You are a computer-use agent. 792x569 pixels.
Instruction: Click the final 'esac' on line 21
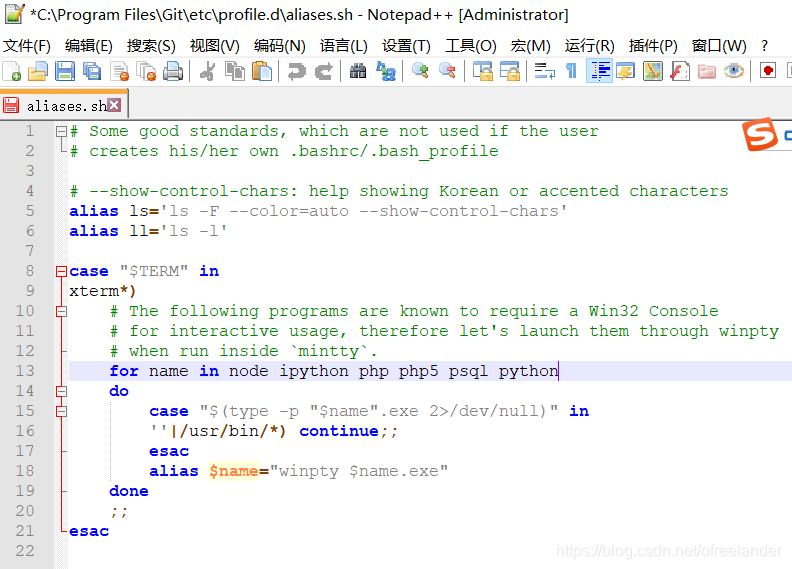tap(89, 531)
